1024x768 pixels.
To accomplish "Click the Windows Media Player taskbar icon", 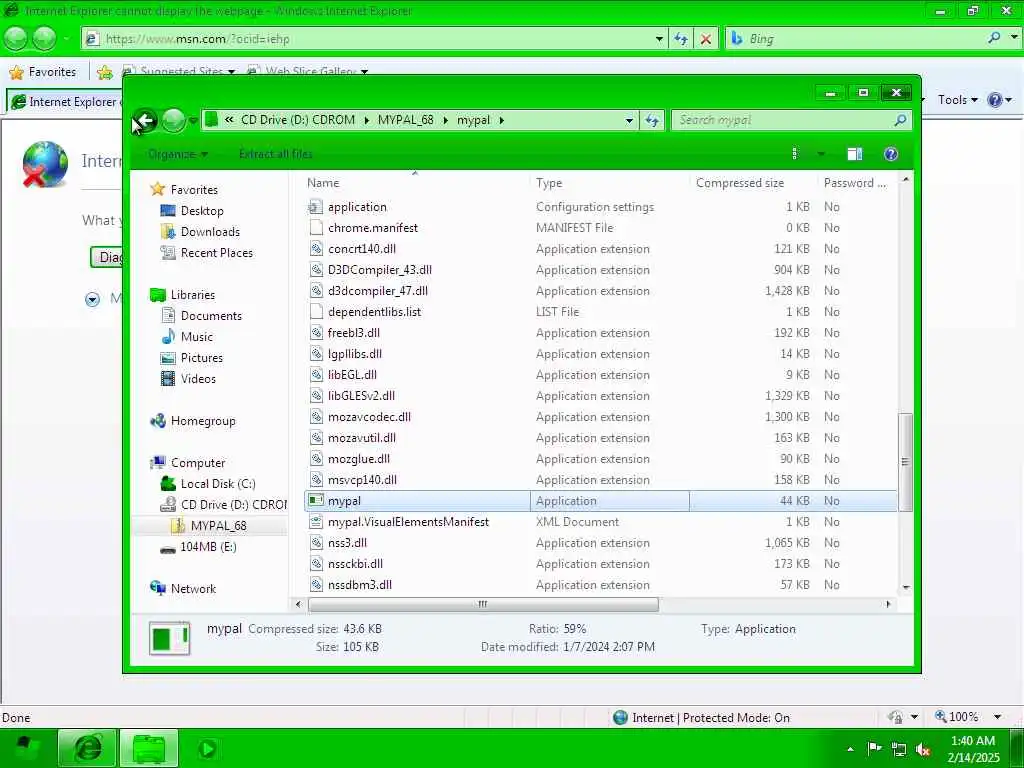I will [207, 749].
